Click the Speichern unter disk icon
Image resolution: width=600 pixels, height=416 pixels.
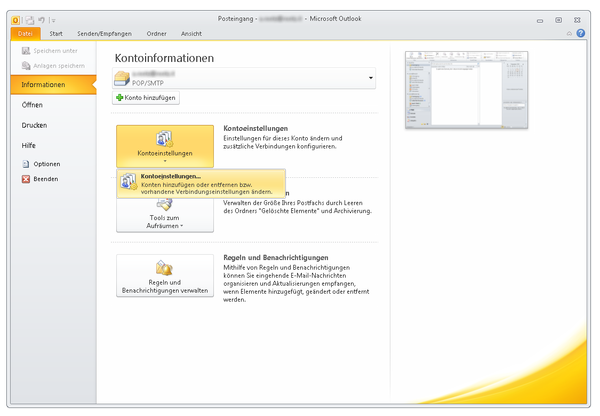click(26, 51)
